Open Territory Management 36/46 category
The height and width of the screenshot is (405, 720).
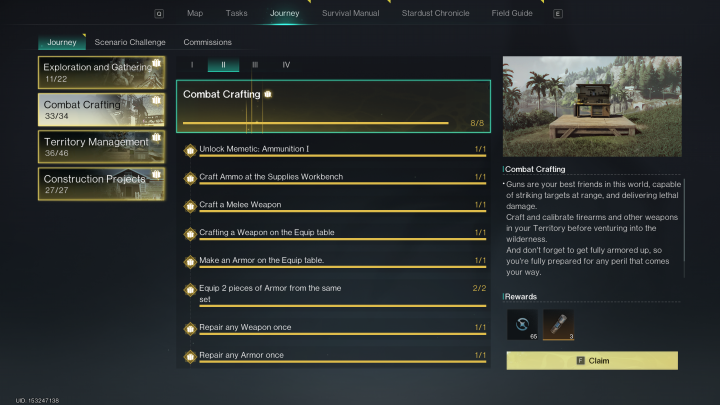tap(101, 147)
